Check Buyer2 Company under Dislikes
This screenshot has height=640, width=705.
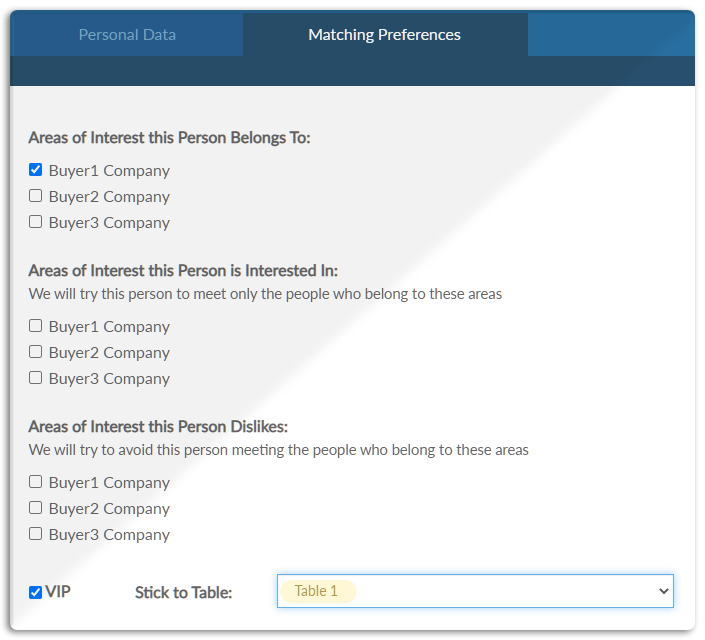36,508
